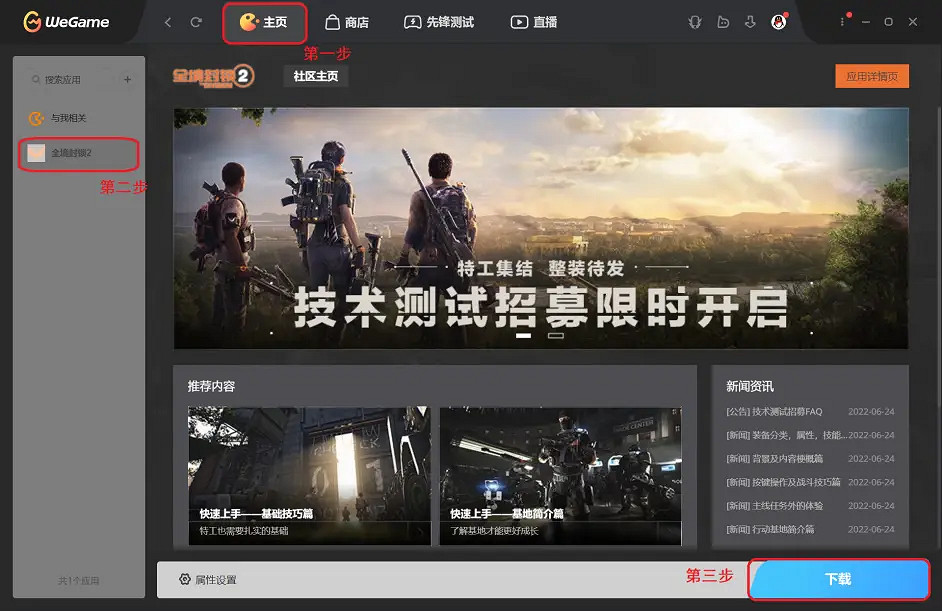Open the 技术测试招募FAQ news link
942x611 pixels.
[772, 412]
